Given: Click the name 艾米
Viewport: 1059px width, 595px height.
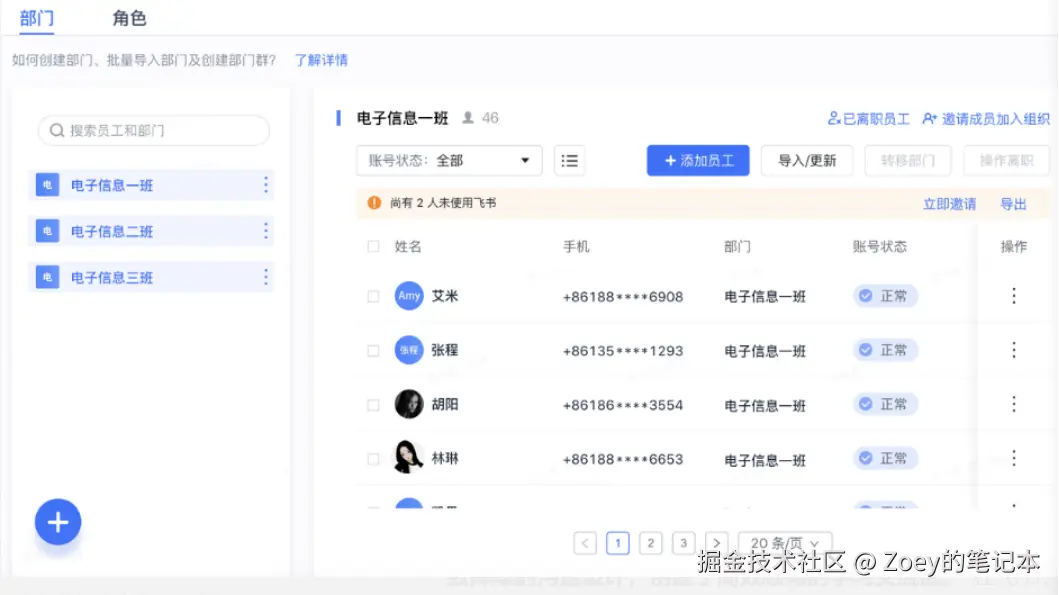Looking at the screenshot, I should 444,296.
